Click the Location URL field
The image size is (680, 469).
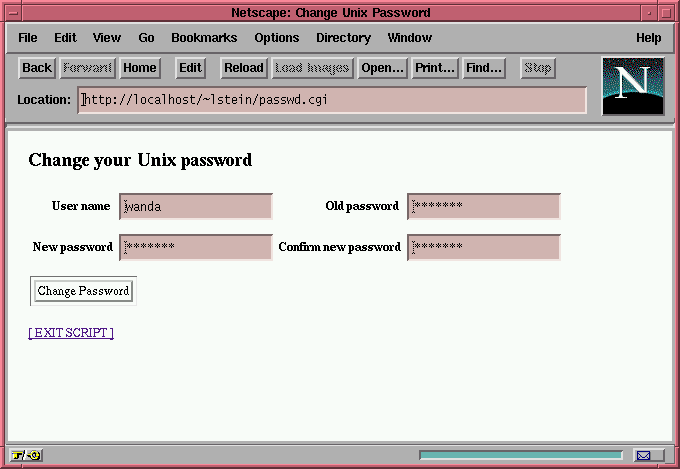tap(332, 100)
